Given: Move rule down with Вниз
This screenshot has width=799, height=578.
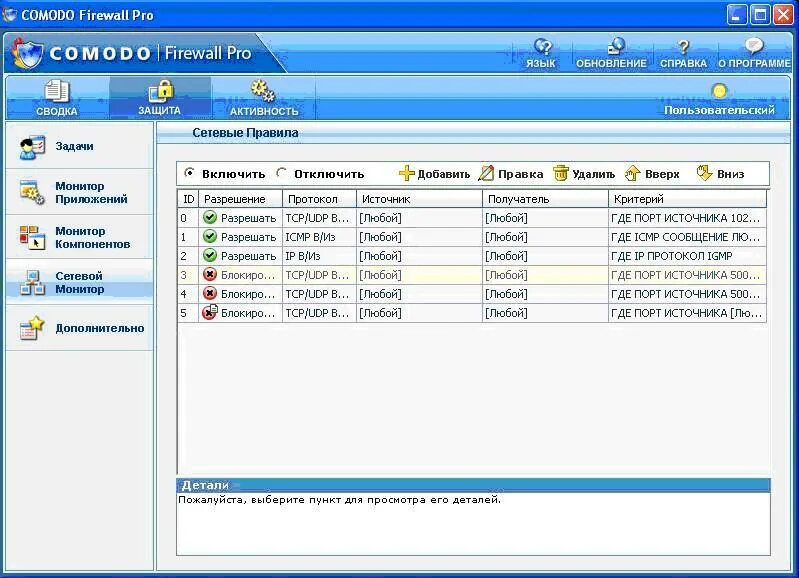Looking at the screenshot, I should pos(720,174).
